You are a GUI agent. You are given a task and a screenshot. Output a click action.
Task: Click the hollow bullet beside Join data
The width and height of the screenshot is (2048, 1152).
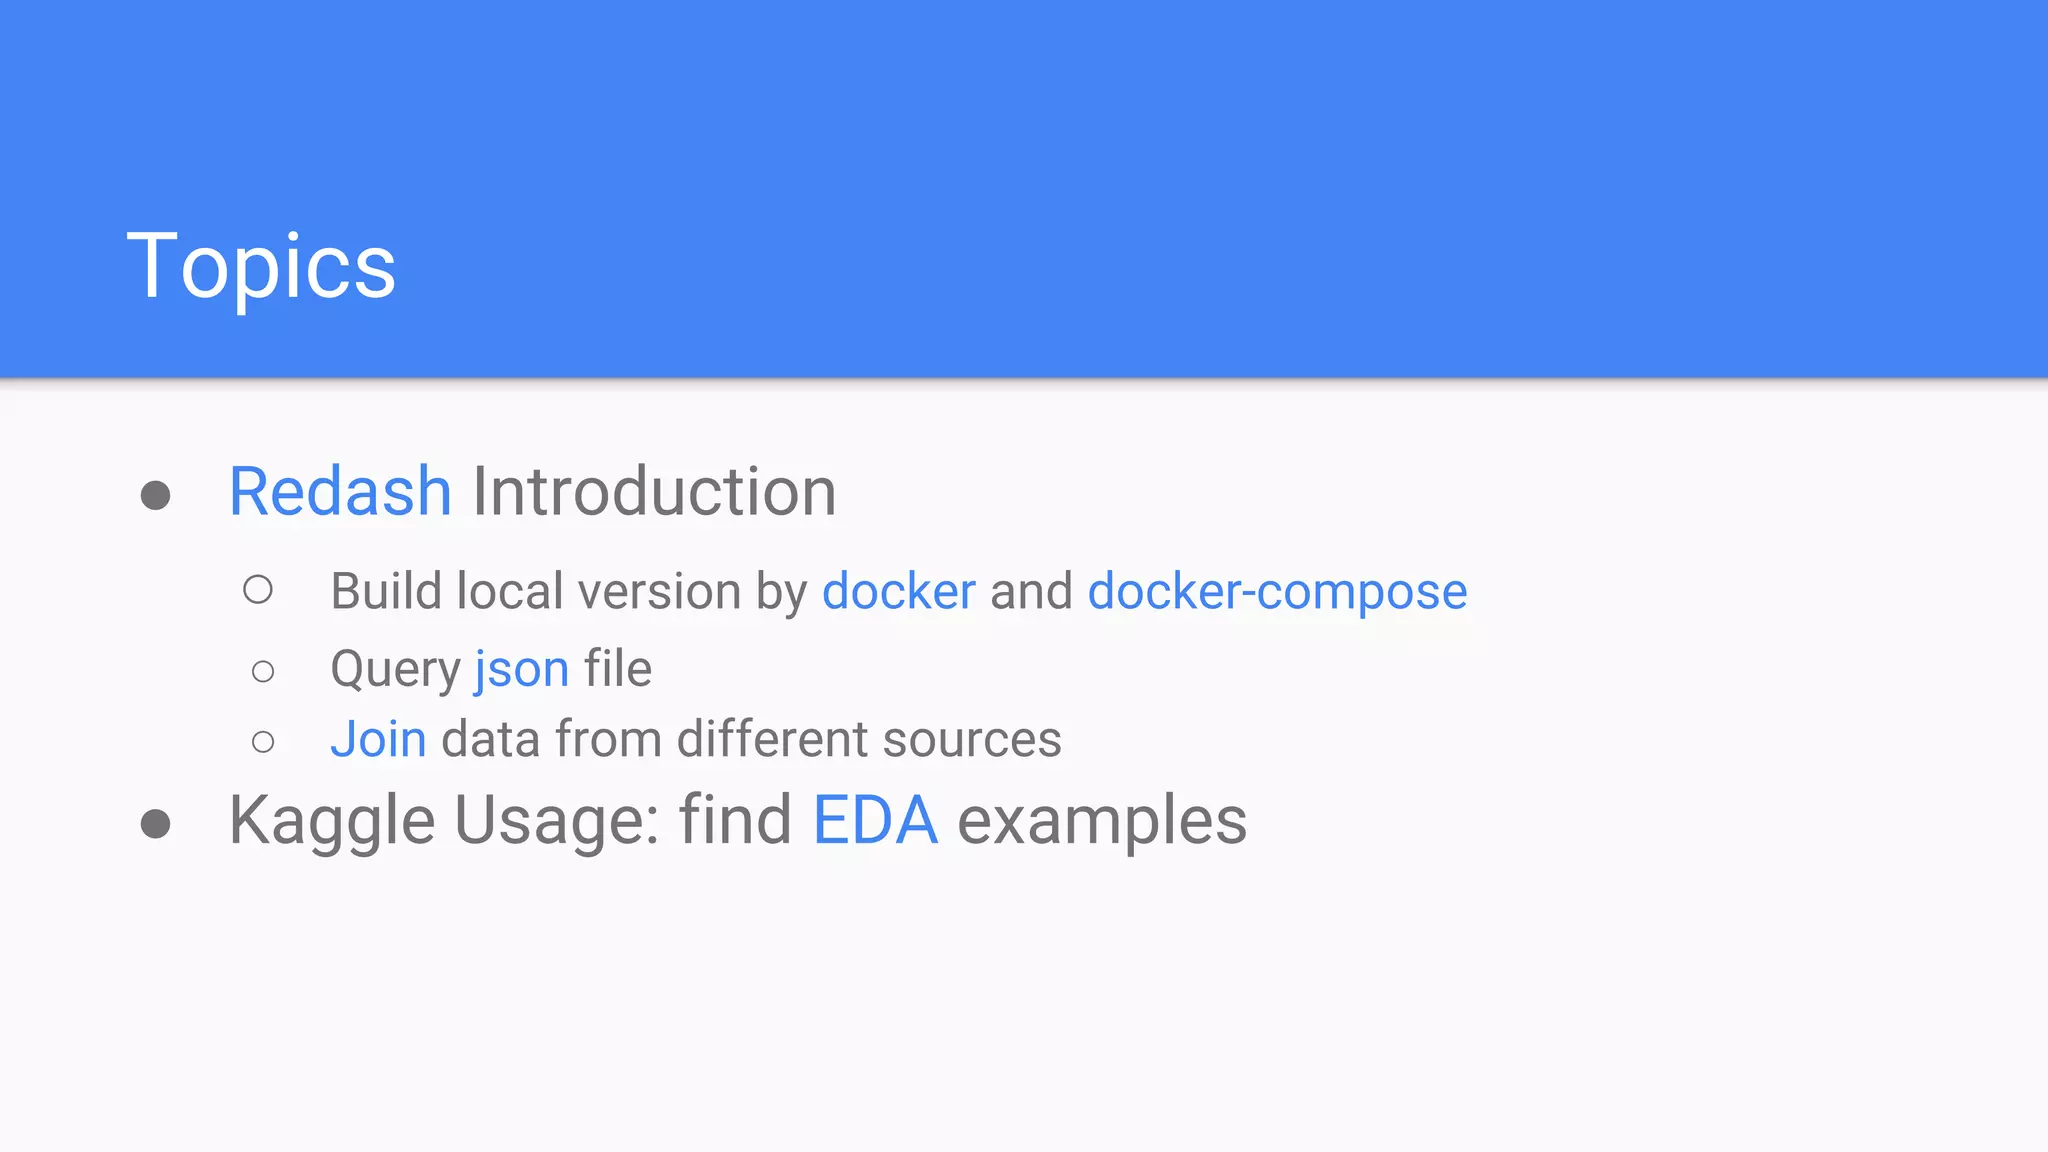tap(263, 742)
